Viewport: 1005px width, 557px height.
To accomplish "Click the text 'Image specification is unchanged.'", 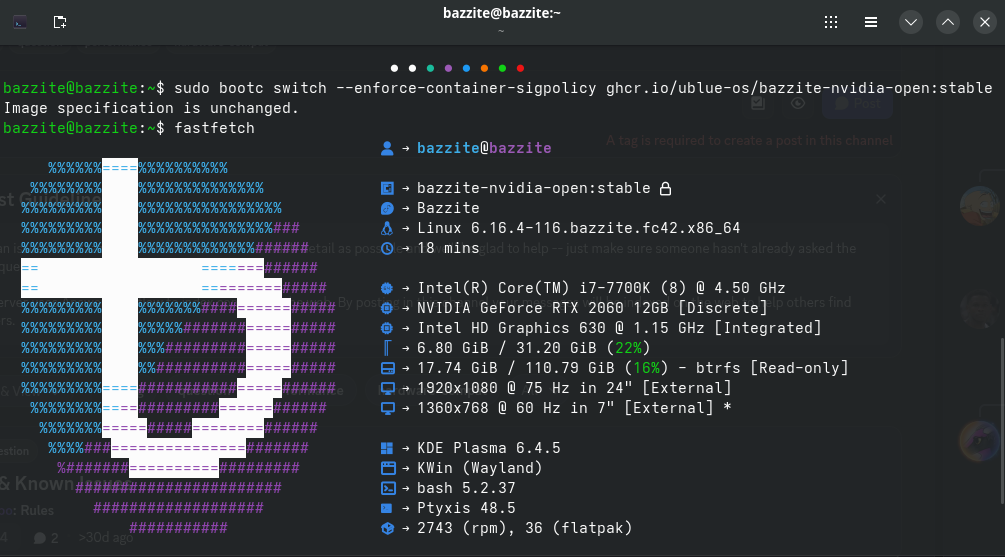I will tap(151, 108).
